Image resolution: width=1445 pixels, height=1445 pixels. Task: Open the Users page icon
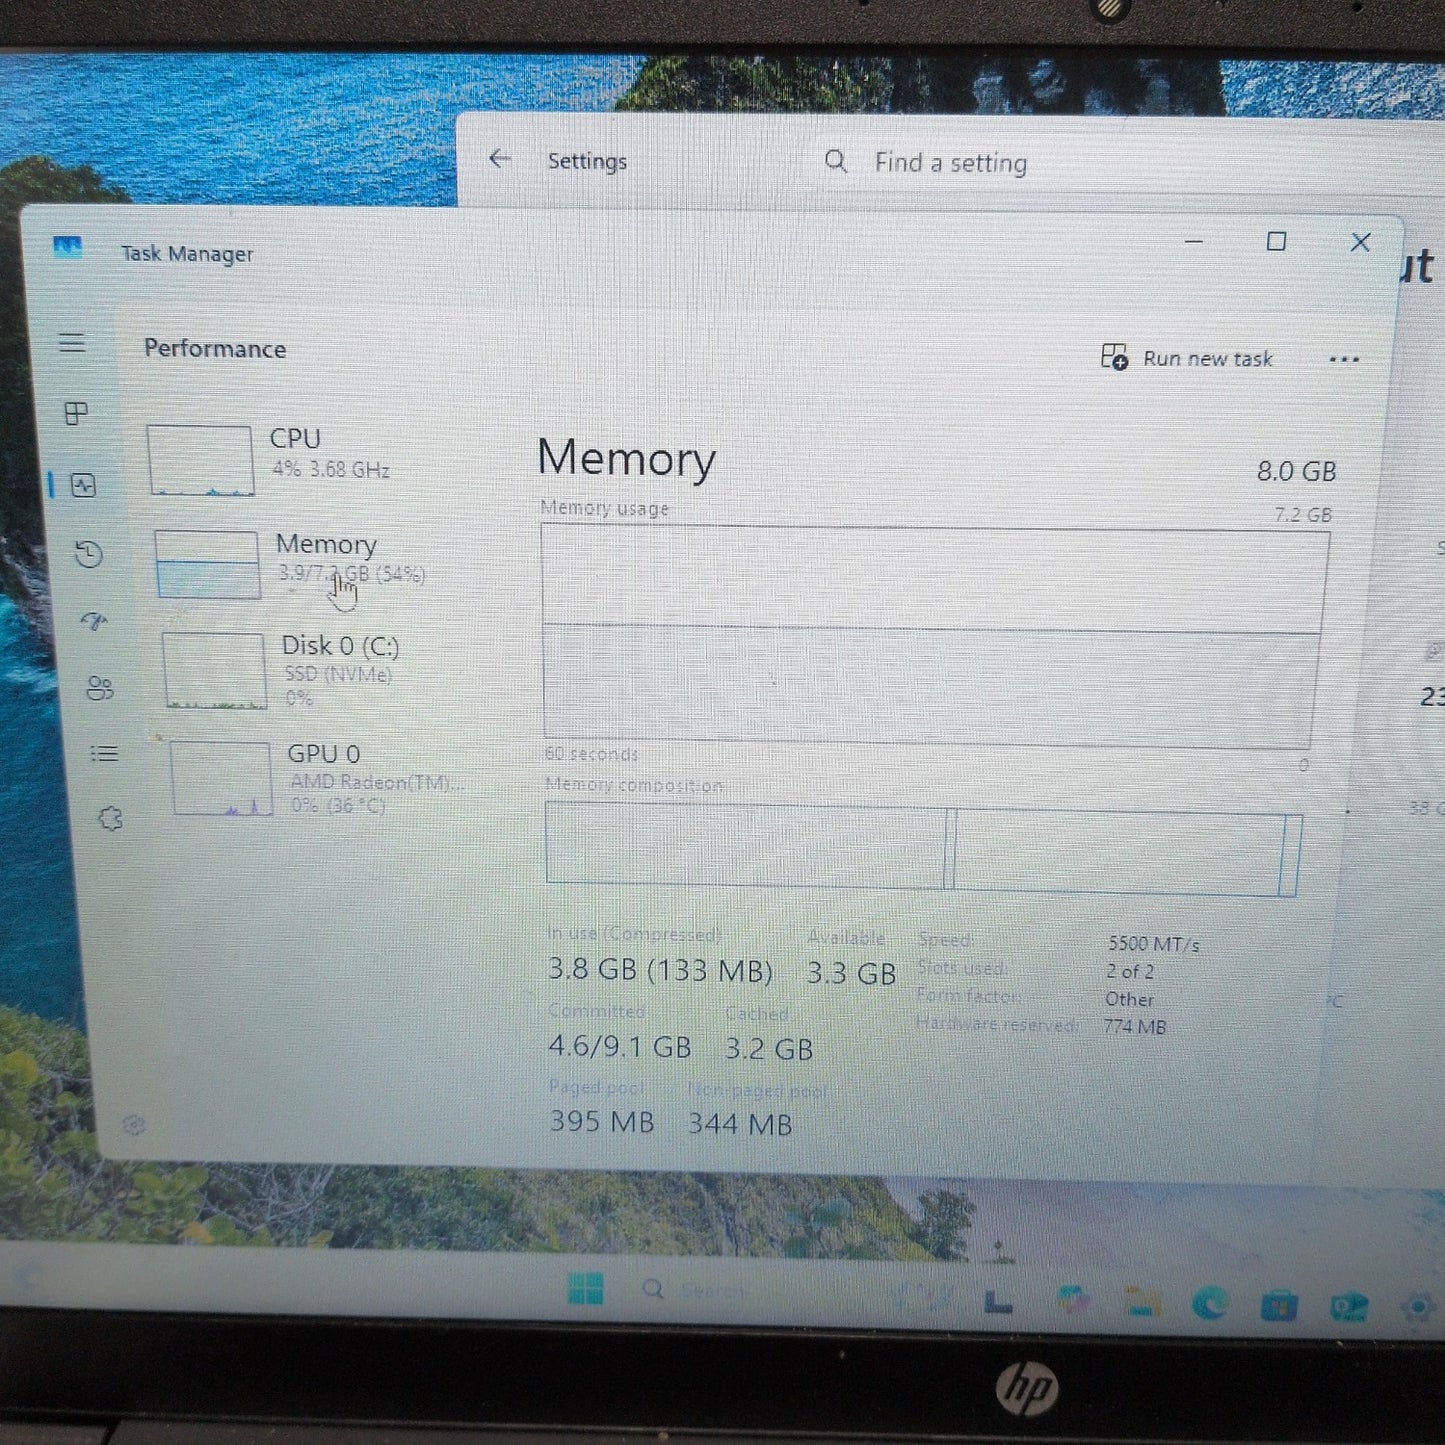tap(99, 688)
